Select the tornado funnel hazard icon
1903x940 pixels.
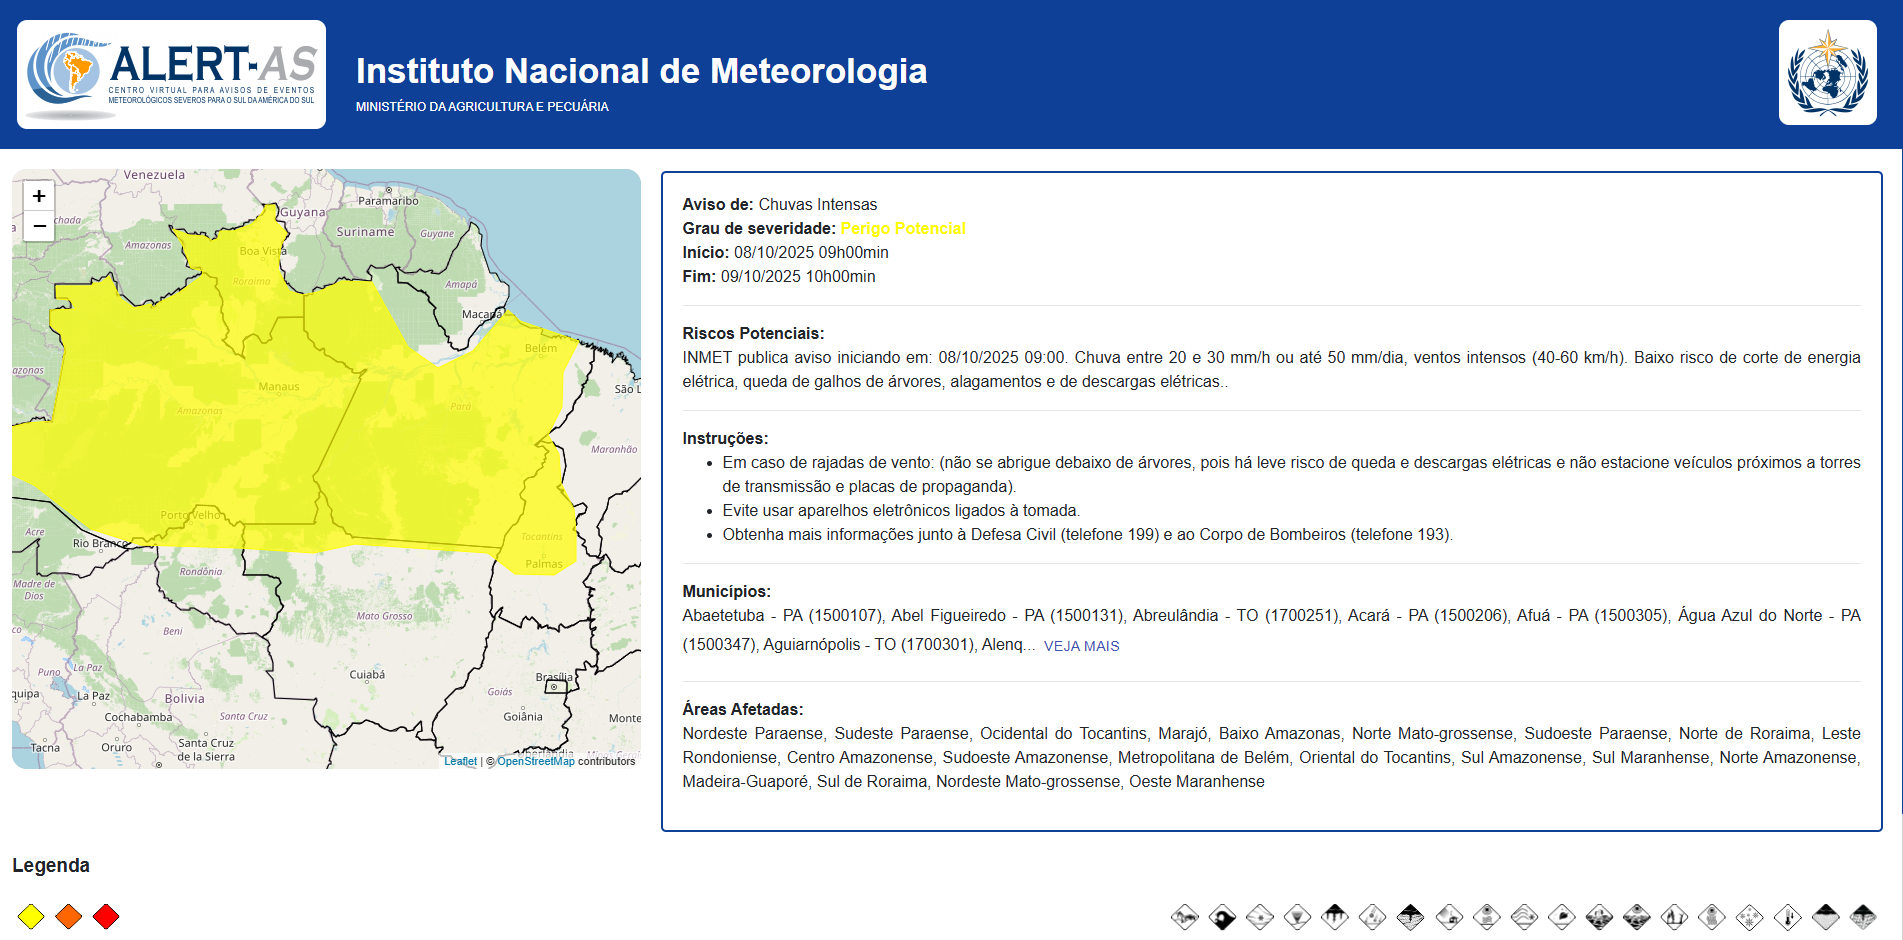pyautogui.click(x=1297, y=917)
